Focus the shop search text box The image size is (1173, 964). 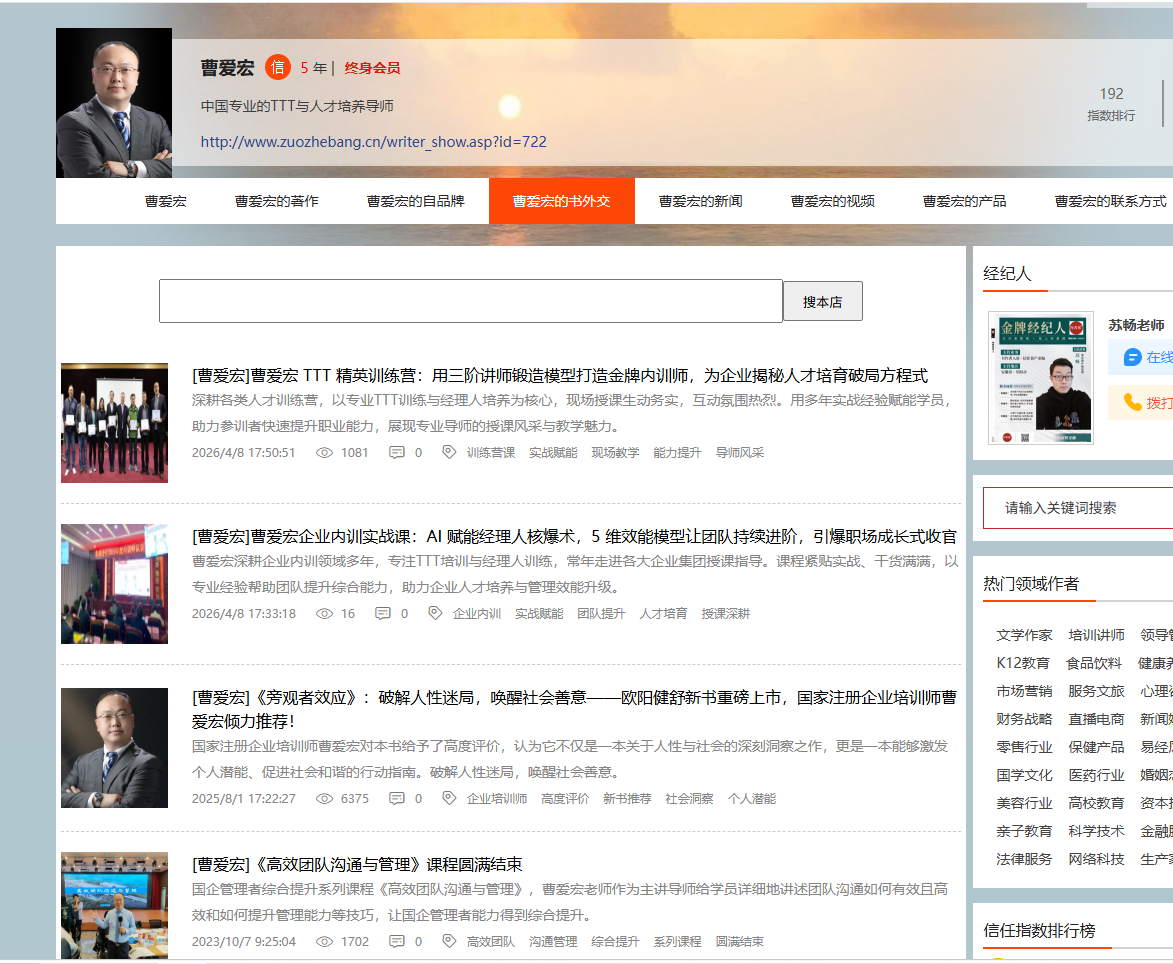point(470,301)
